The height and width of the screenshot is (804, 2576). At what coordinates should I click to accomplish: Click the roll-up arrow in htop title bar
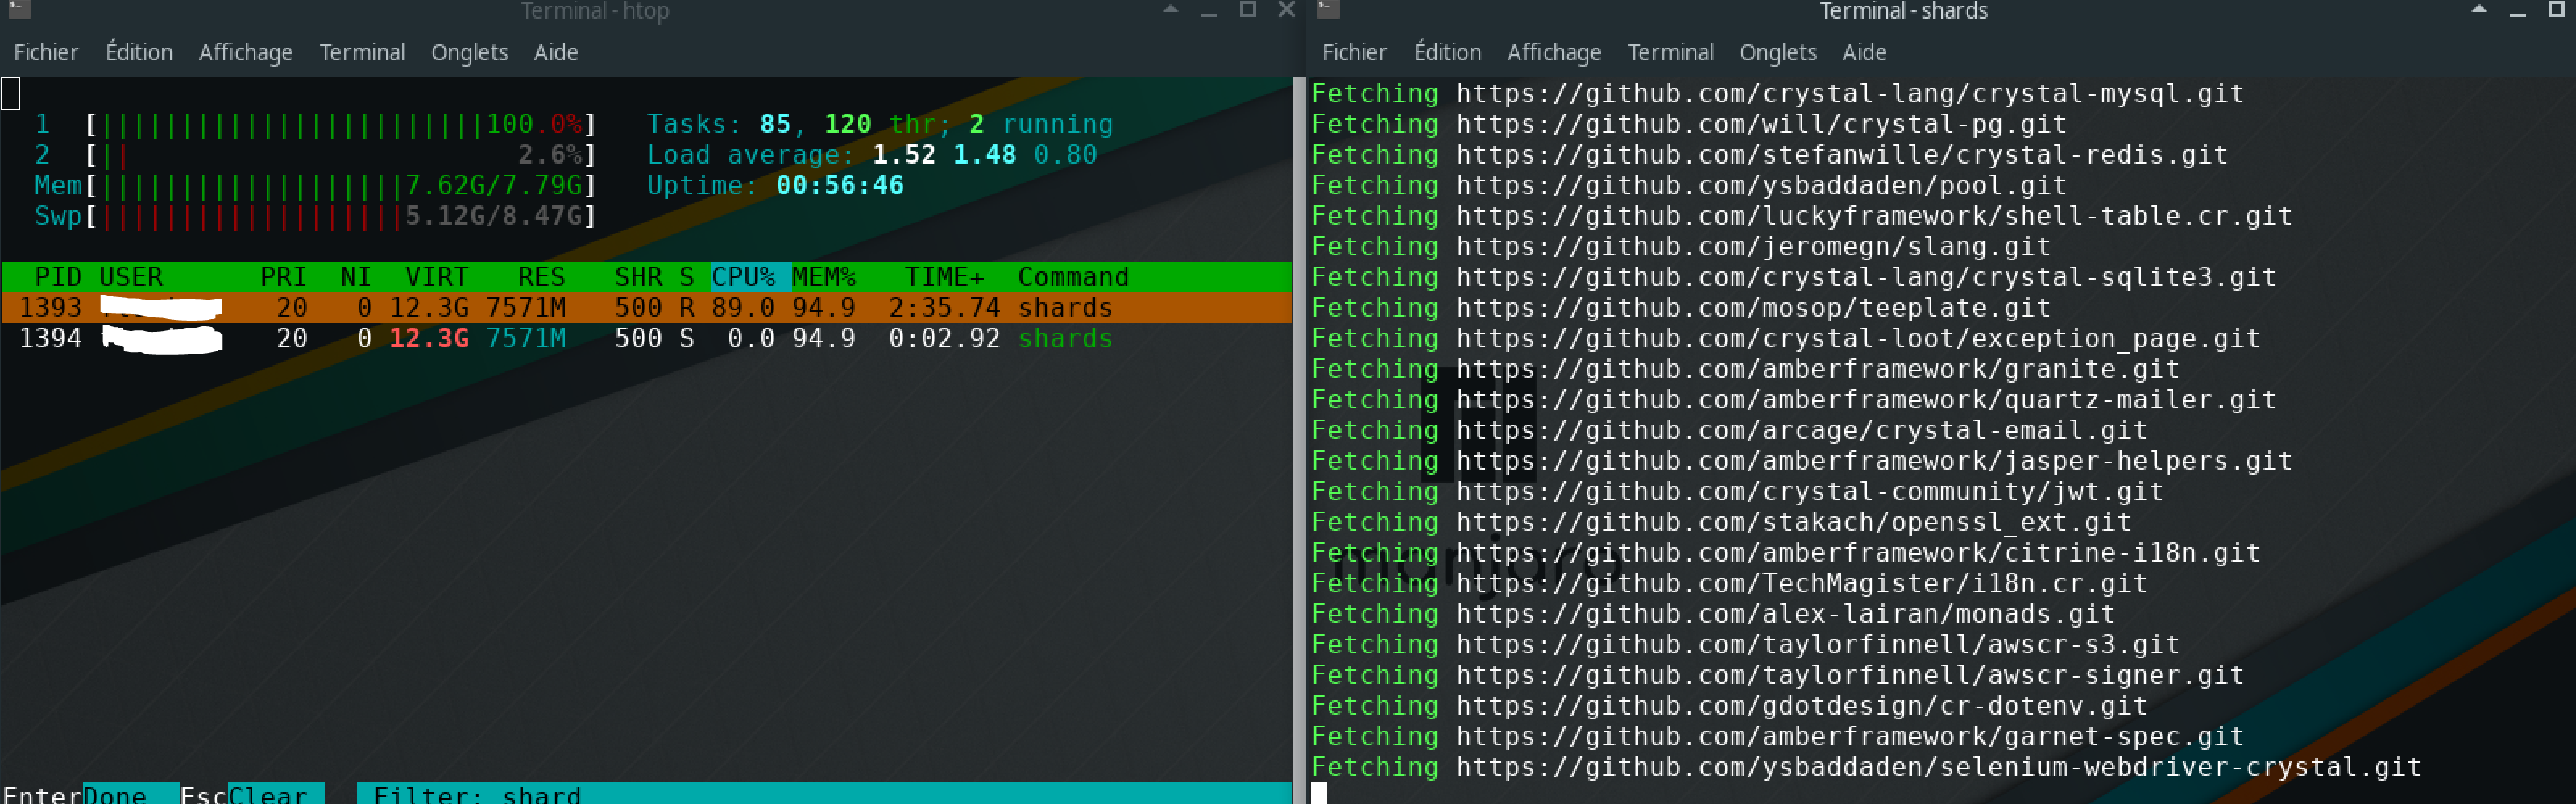[x=1170, y=9]
